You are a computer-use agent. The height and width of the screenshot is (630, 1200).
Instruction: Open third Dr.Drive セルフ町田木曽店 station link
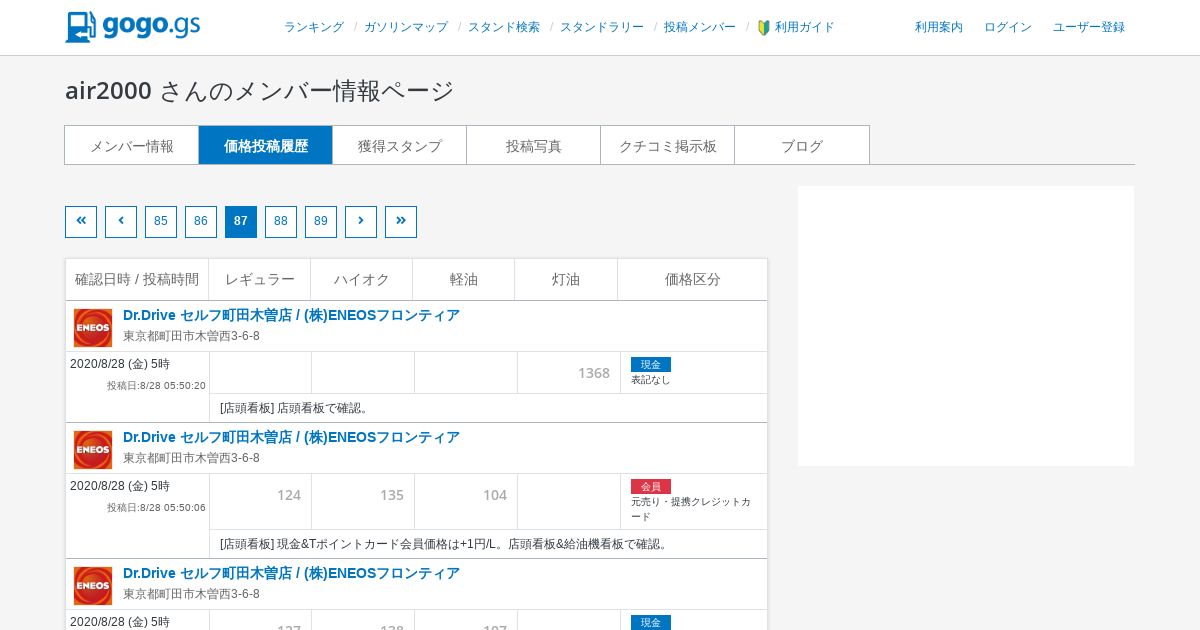[x=291, y=573]
